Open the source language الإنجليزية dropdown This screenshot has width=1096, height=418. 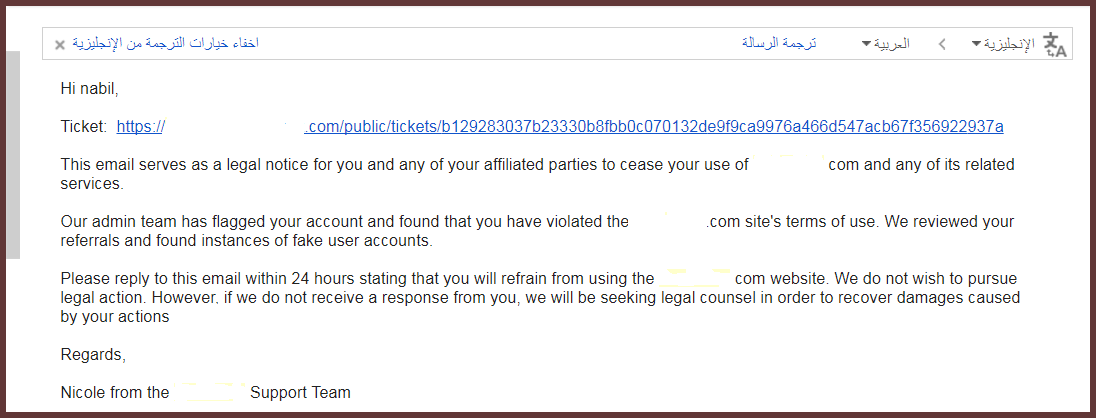tap(1003, 44)
